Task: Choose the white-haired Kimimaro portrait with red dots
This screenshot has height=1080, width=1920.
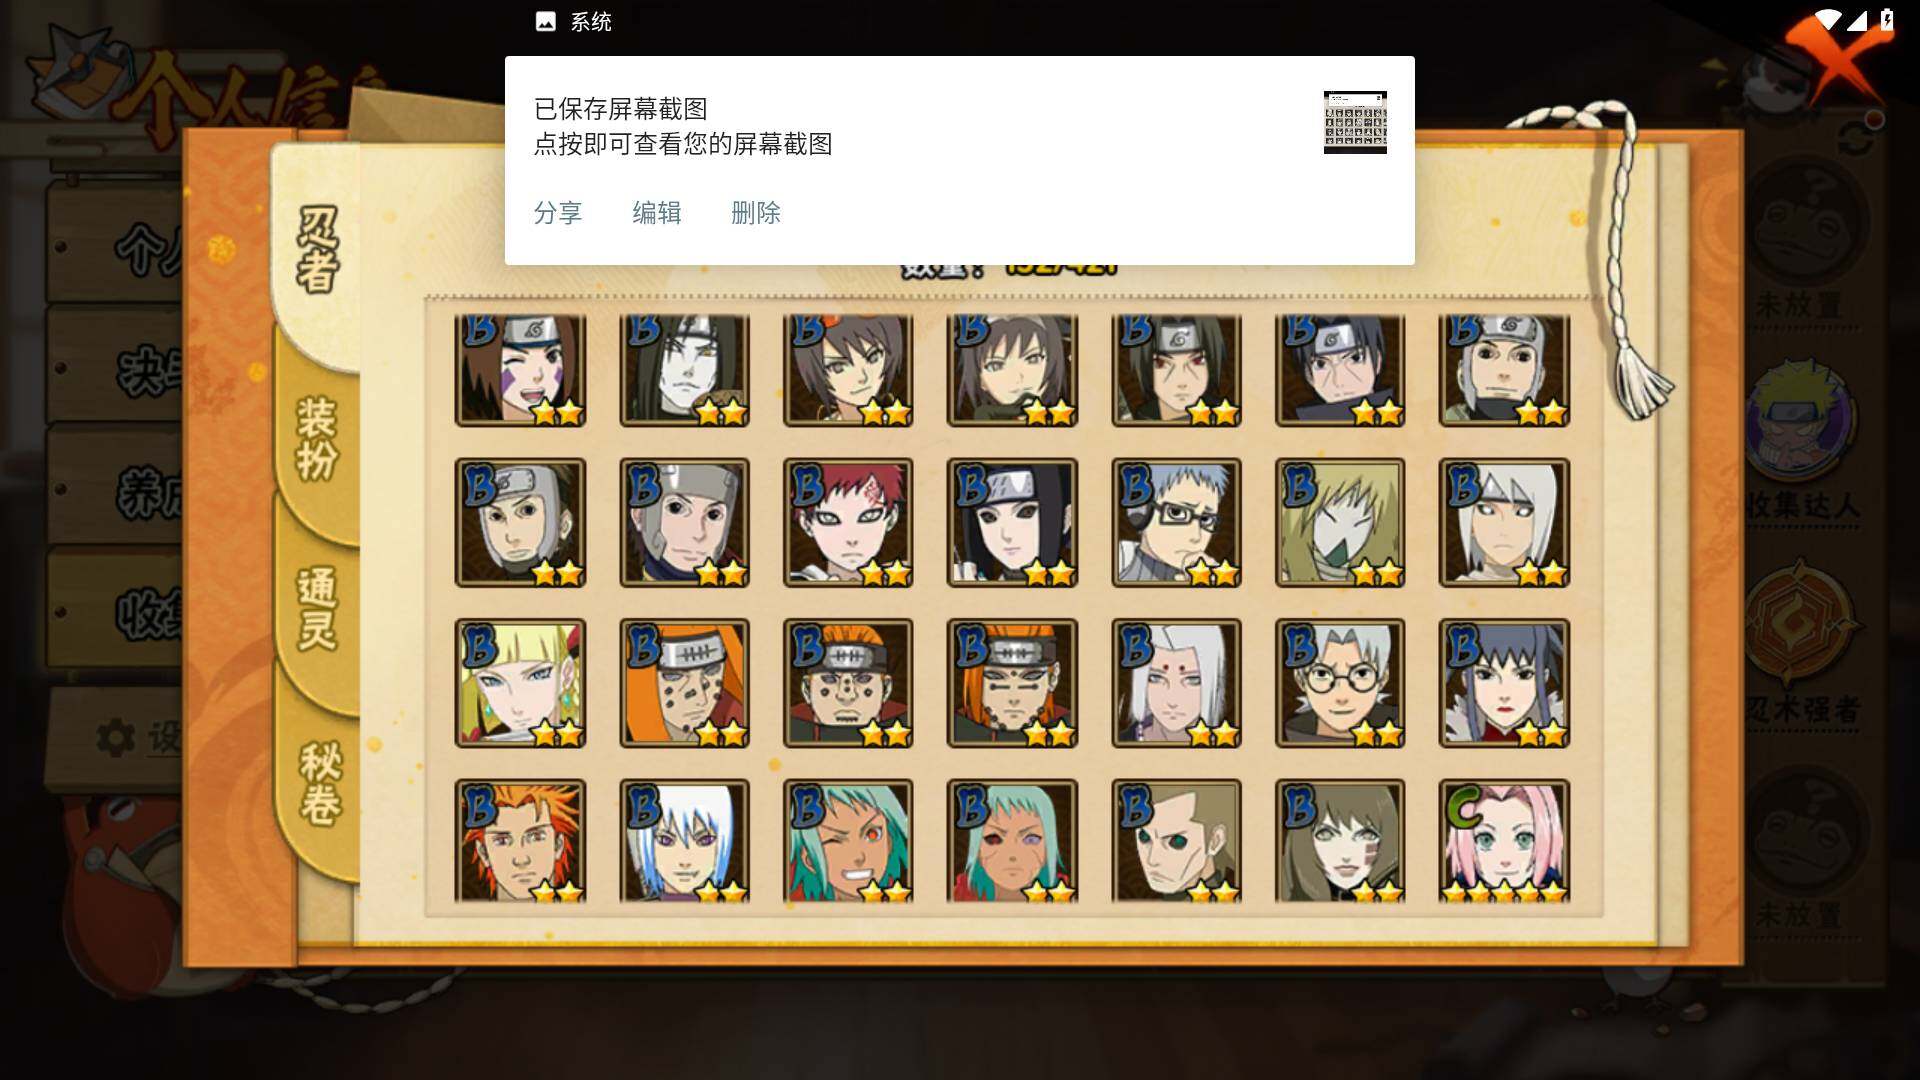Action: 1176,683
